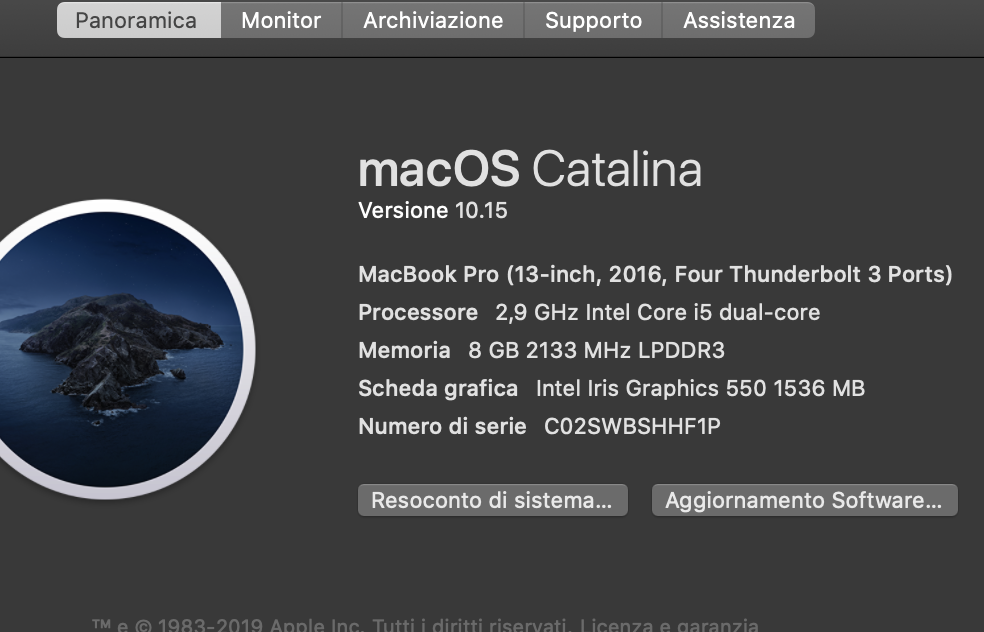This screenshot has height=632, width=984.
Task: Show the Assistenza tab
Action: point(739,20)
